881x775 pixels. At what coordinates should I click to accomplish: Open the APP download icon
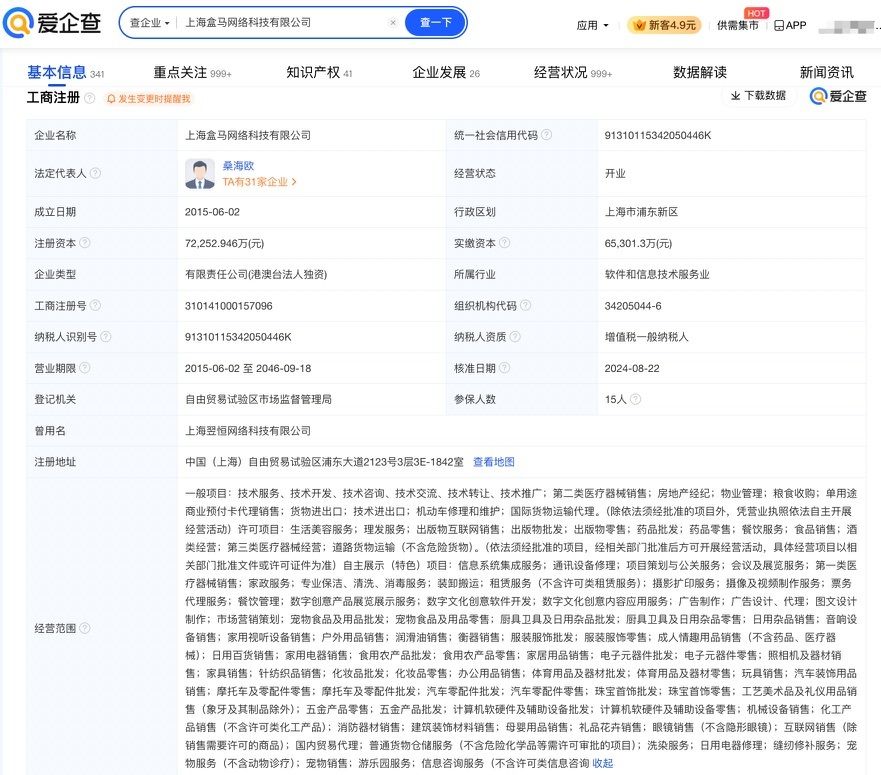pyautogui.click(x=790, y=25)
